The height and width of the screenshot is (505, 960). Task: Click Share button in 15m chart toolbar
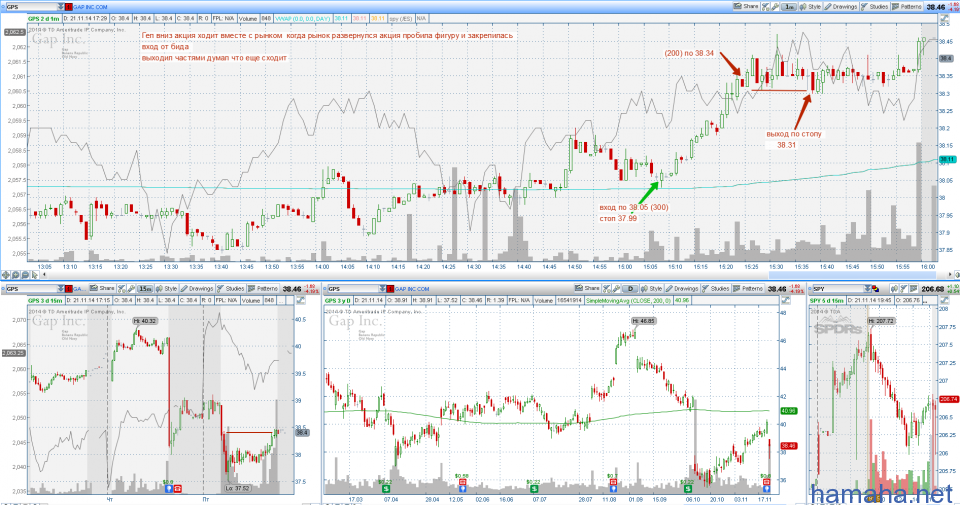tap(102, 288)
